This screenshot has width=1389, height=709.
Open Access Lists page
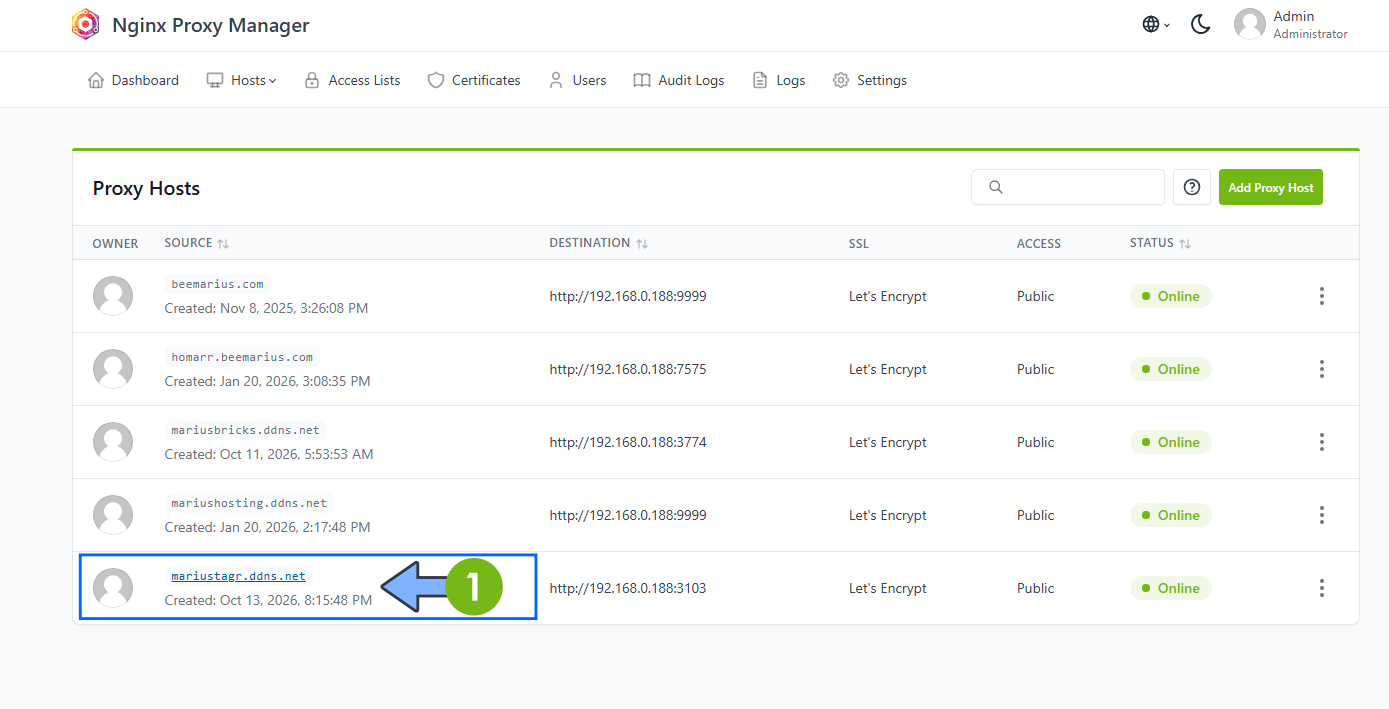(x=352, y=80)
